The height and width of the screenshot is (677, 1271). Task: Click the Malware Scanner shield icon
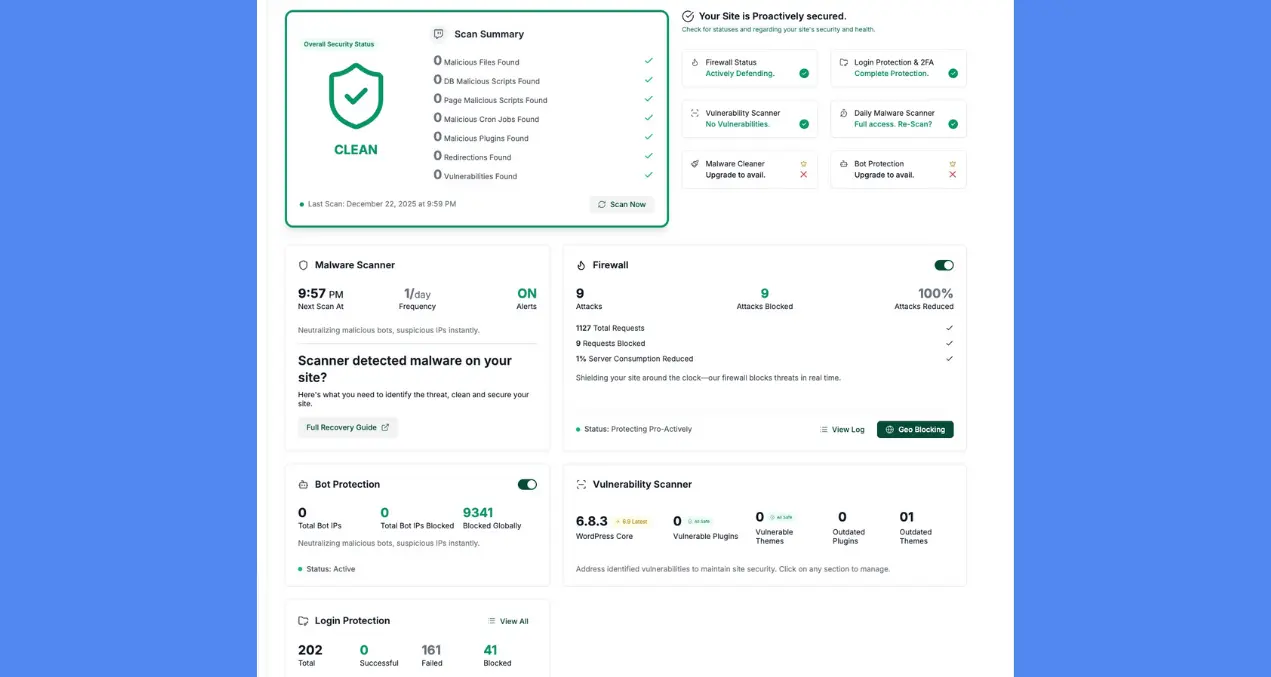(x=303, y=265)
